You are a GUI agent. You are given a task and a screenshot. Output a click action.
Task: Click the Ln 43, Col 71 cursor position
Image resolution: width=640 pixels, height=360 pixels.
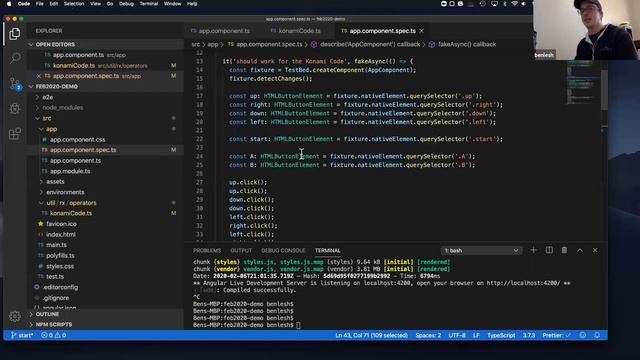(371, 335)
